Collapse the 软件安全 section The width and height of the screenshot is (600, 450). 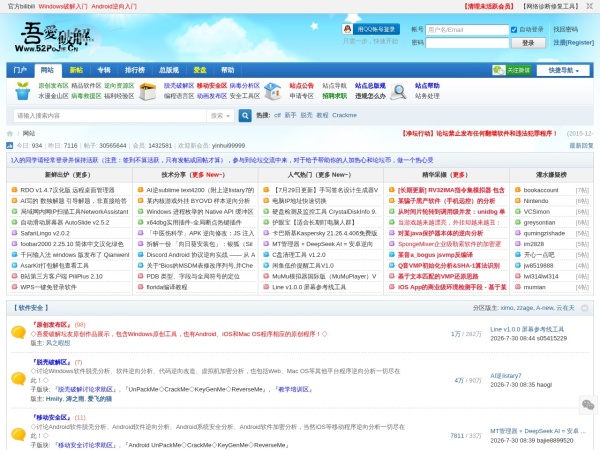(585, 308)
